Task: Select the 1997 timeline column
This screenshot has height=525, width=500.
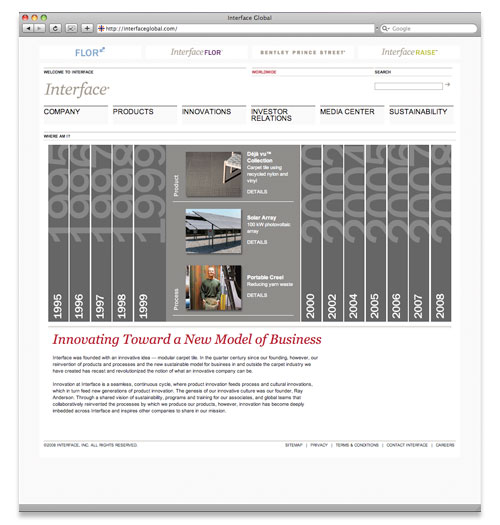Action: click(x=101, y=233)
